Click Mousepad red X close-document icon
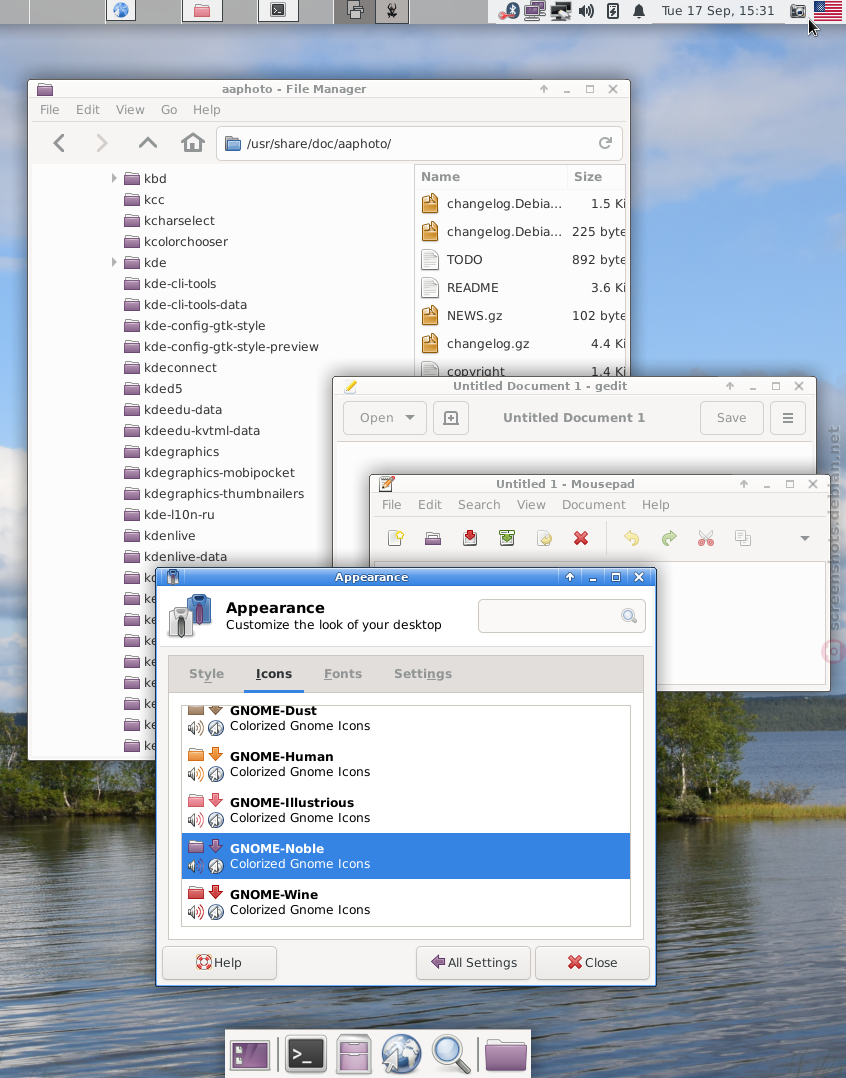846x1078 pixels. coord(581,538)
